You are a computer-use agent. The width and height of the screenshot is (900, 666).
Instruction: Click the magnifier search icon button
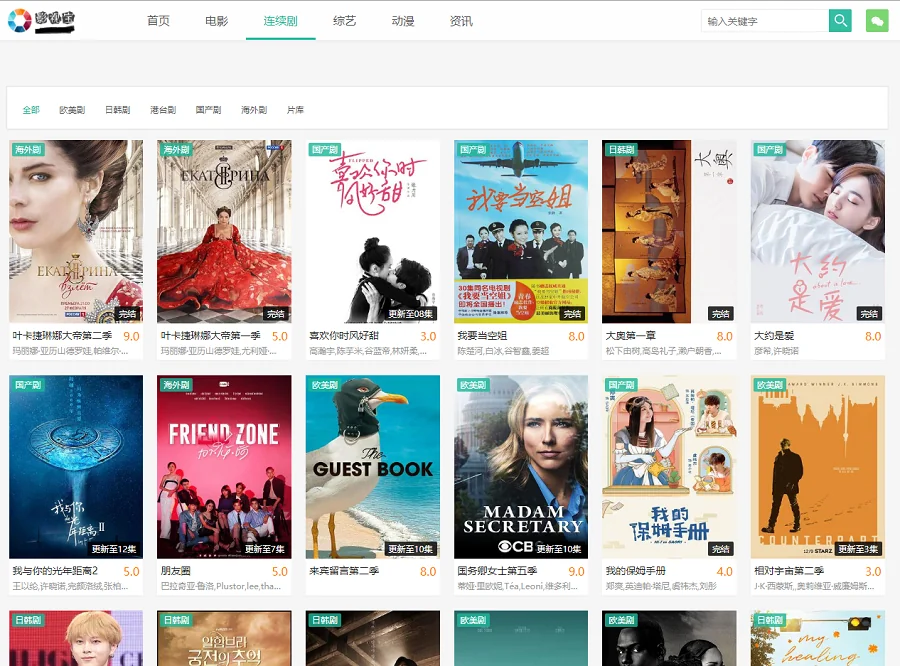tap(840, 20)
